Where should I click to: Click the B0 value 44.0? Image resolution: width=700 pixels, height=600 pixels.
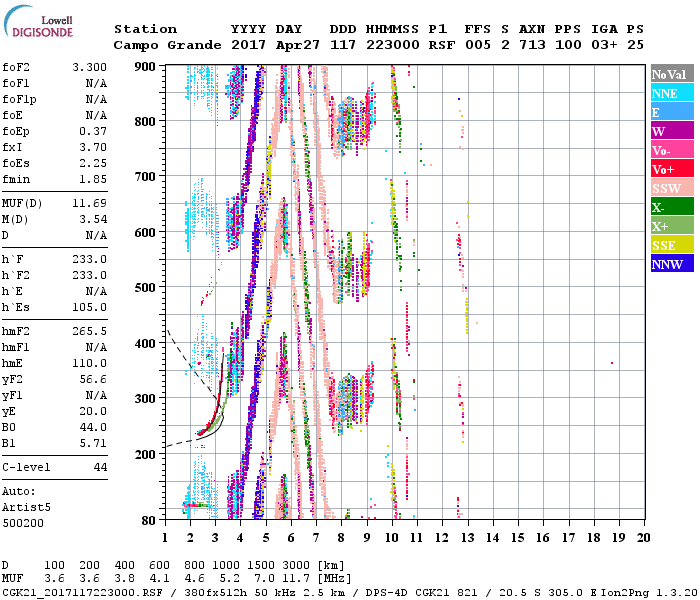(93, 428)
